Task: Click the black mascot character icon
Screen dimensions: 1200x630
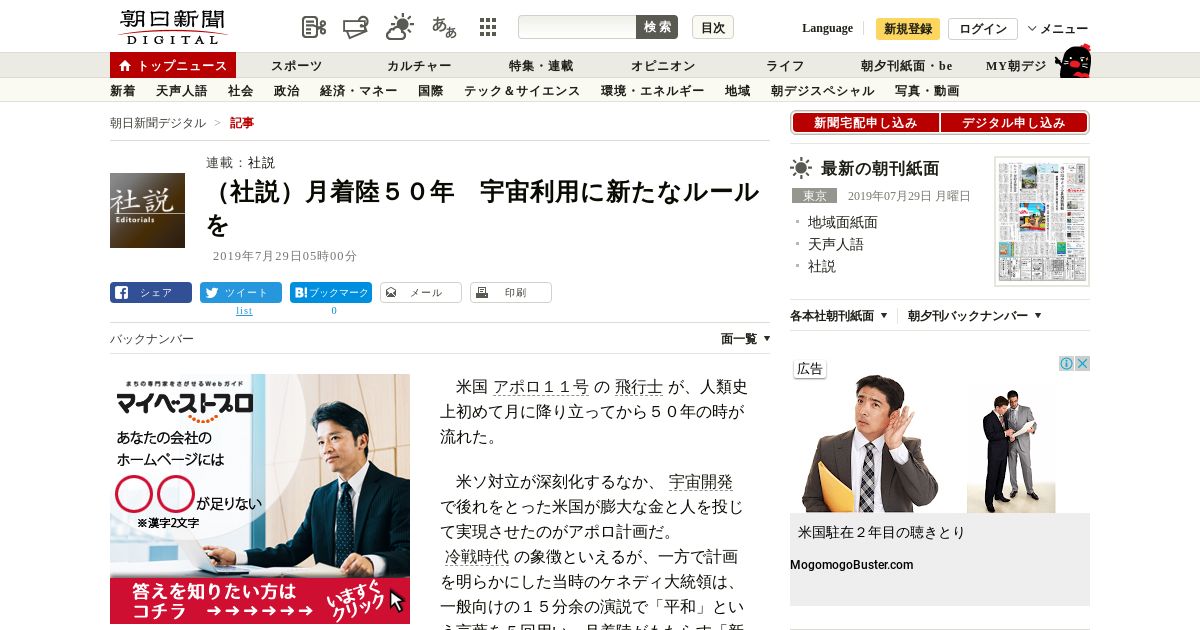Action: [1074, 62]
